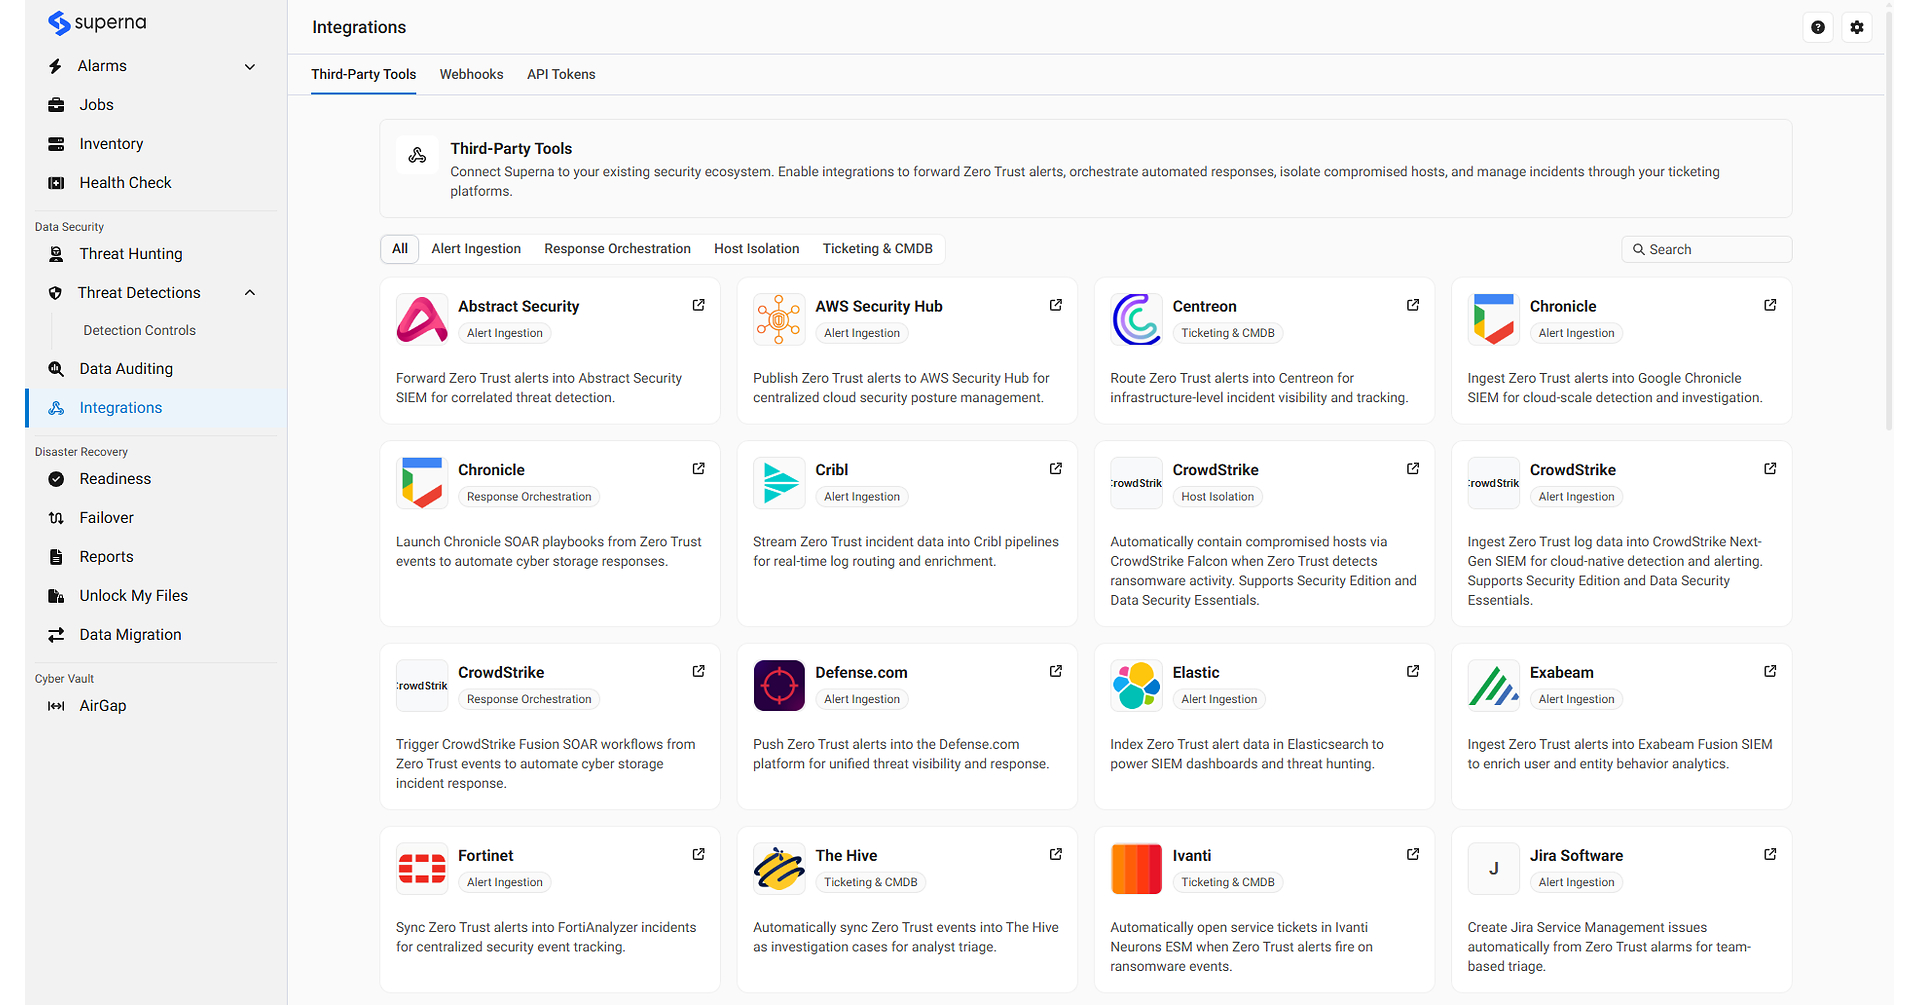Open The Hive external link icon
This screenshot has width=1920, height=1005.
1056,854
